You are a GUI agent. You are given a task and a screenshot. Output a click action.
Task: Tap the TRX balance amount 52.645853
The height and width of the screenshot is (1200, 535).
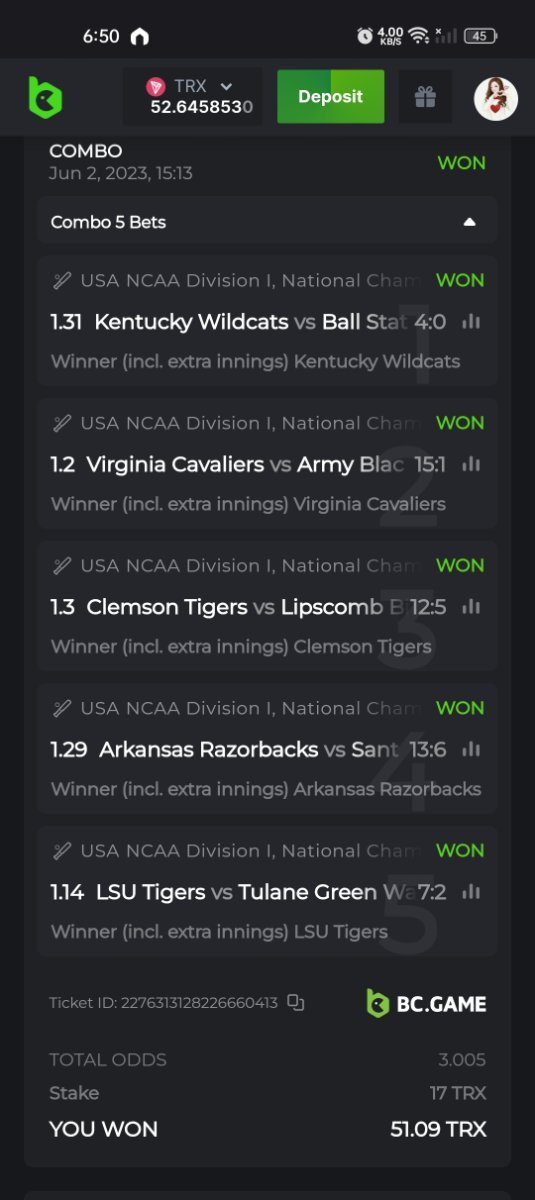(x=202, y=107)
